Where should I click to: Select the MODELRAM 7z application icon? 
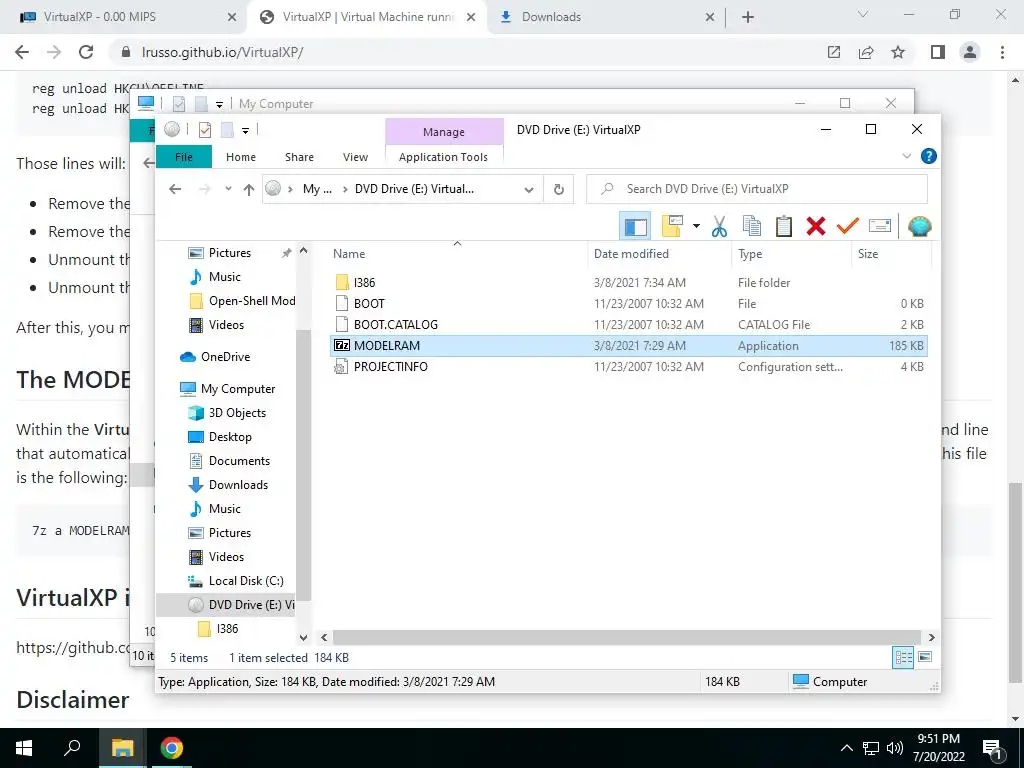[342, 345]
